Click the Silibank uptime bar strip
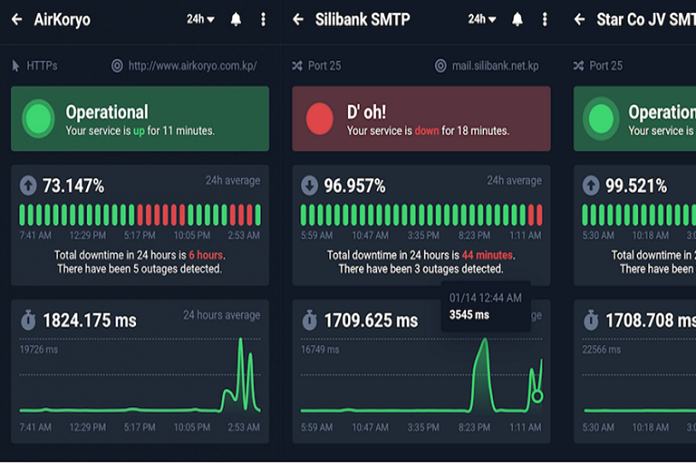696x463 pixels. 421,215
